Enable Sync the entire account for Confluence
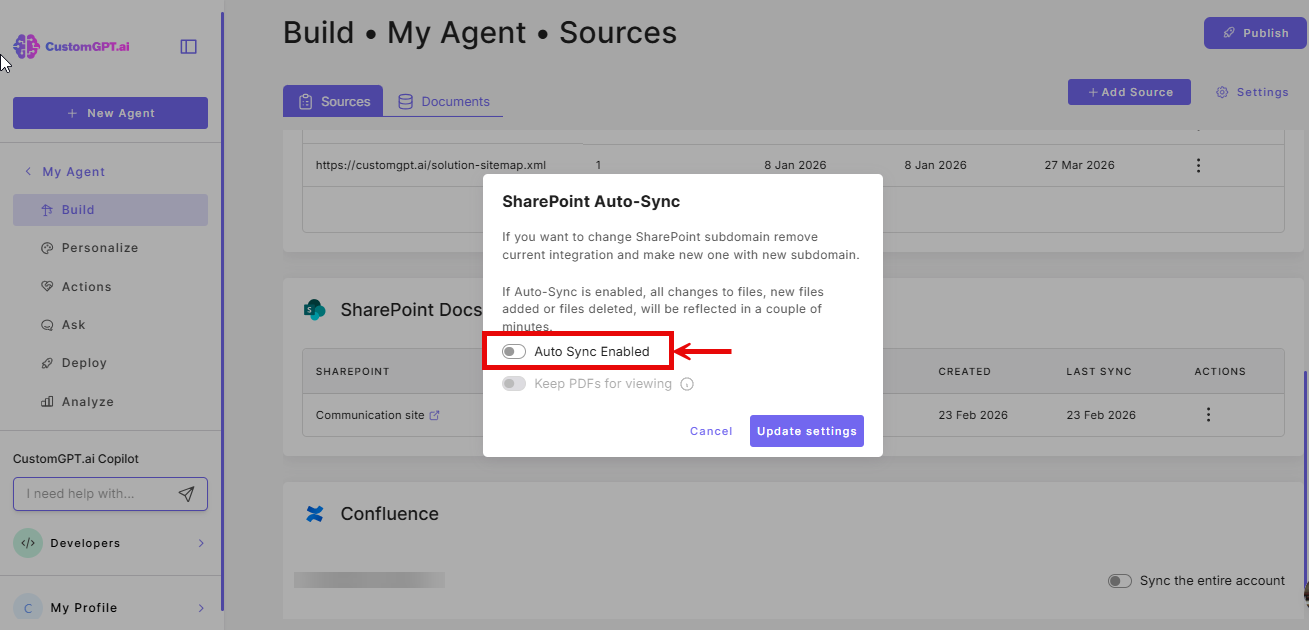The width and height of the screenshot is (1309, 630). point(1120,580)
